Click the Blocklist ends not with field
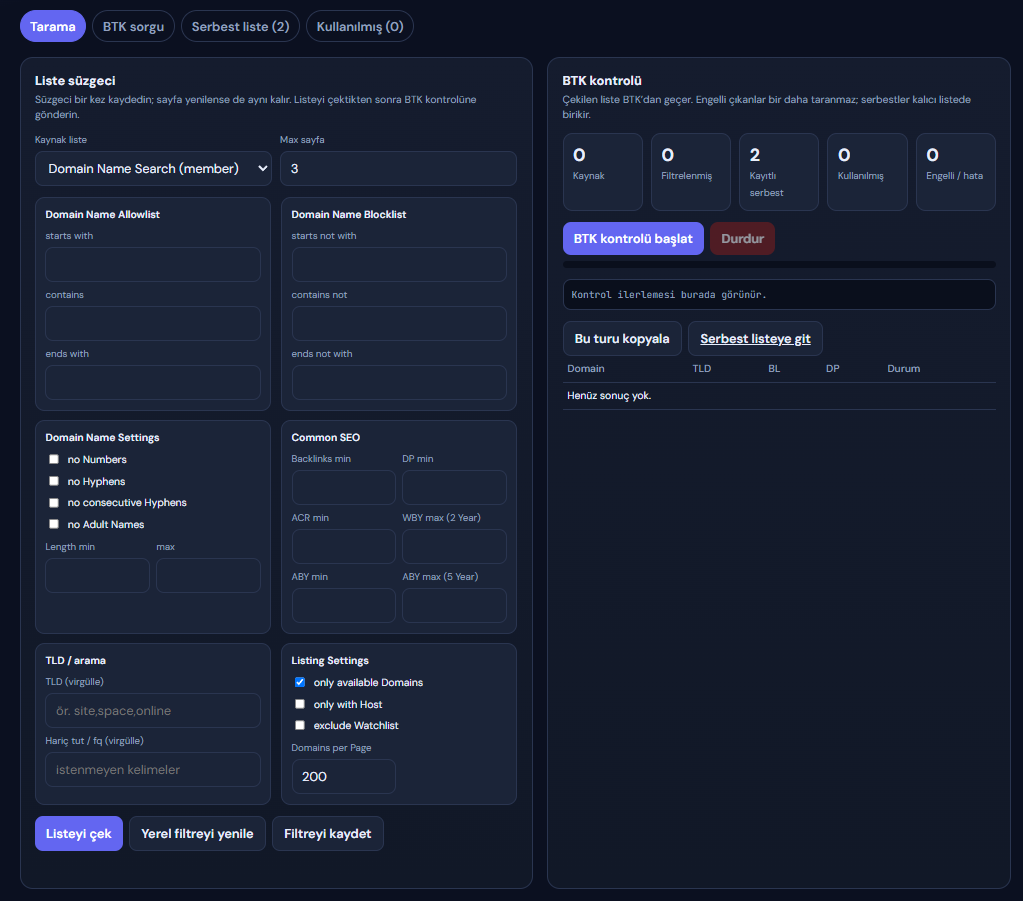 [399, 382]
